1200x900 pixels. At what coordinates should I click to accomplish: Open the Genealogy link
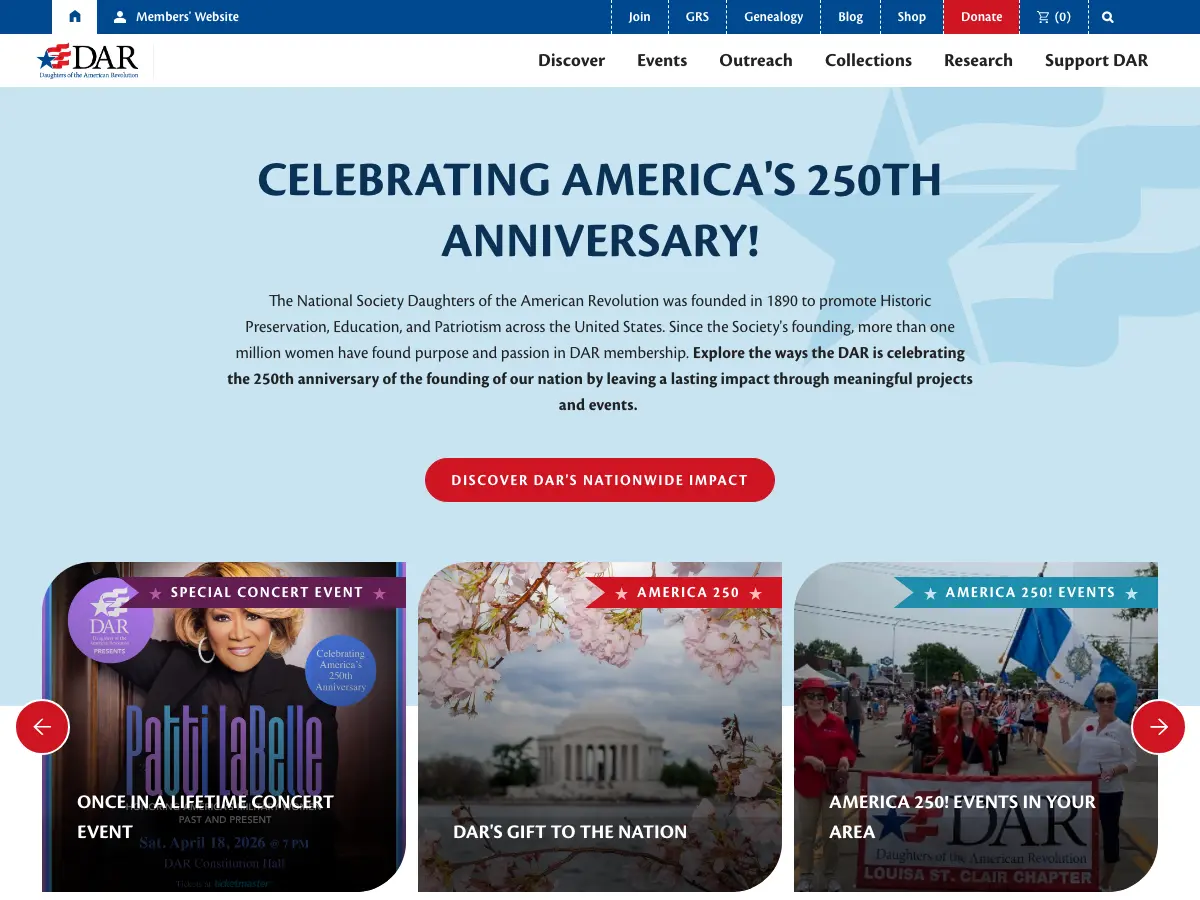774,17
